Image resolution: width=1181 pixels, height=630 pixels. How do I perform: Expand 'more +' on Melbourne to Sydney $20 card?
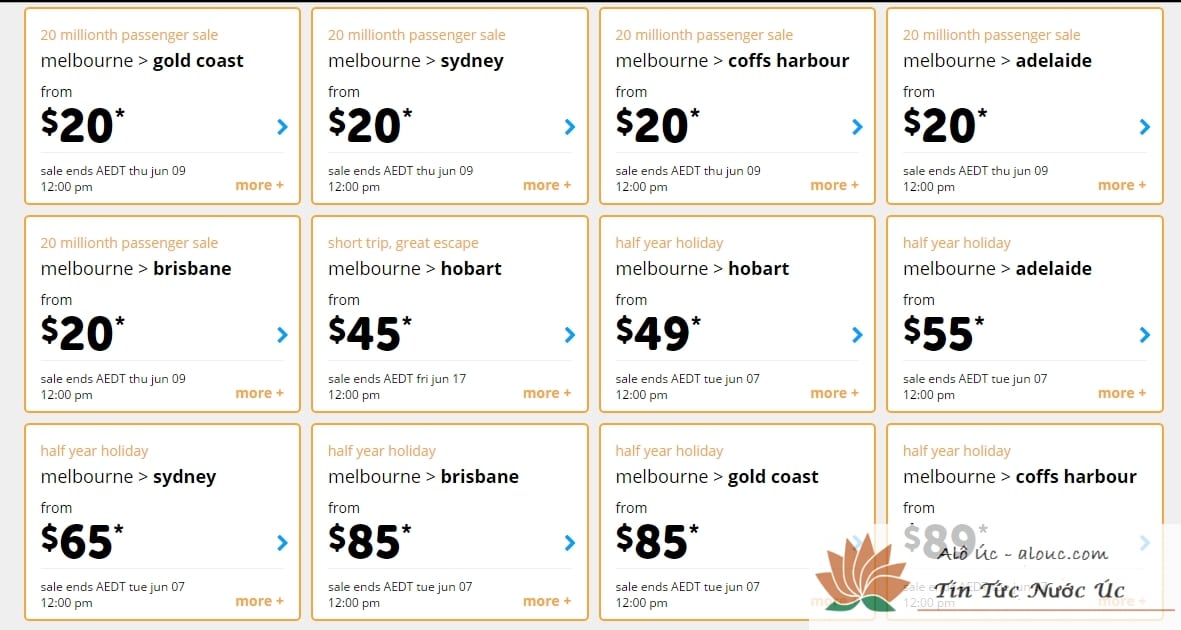click(547, 185)
